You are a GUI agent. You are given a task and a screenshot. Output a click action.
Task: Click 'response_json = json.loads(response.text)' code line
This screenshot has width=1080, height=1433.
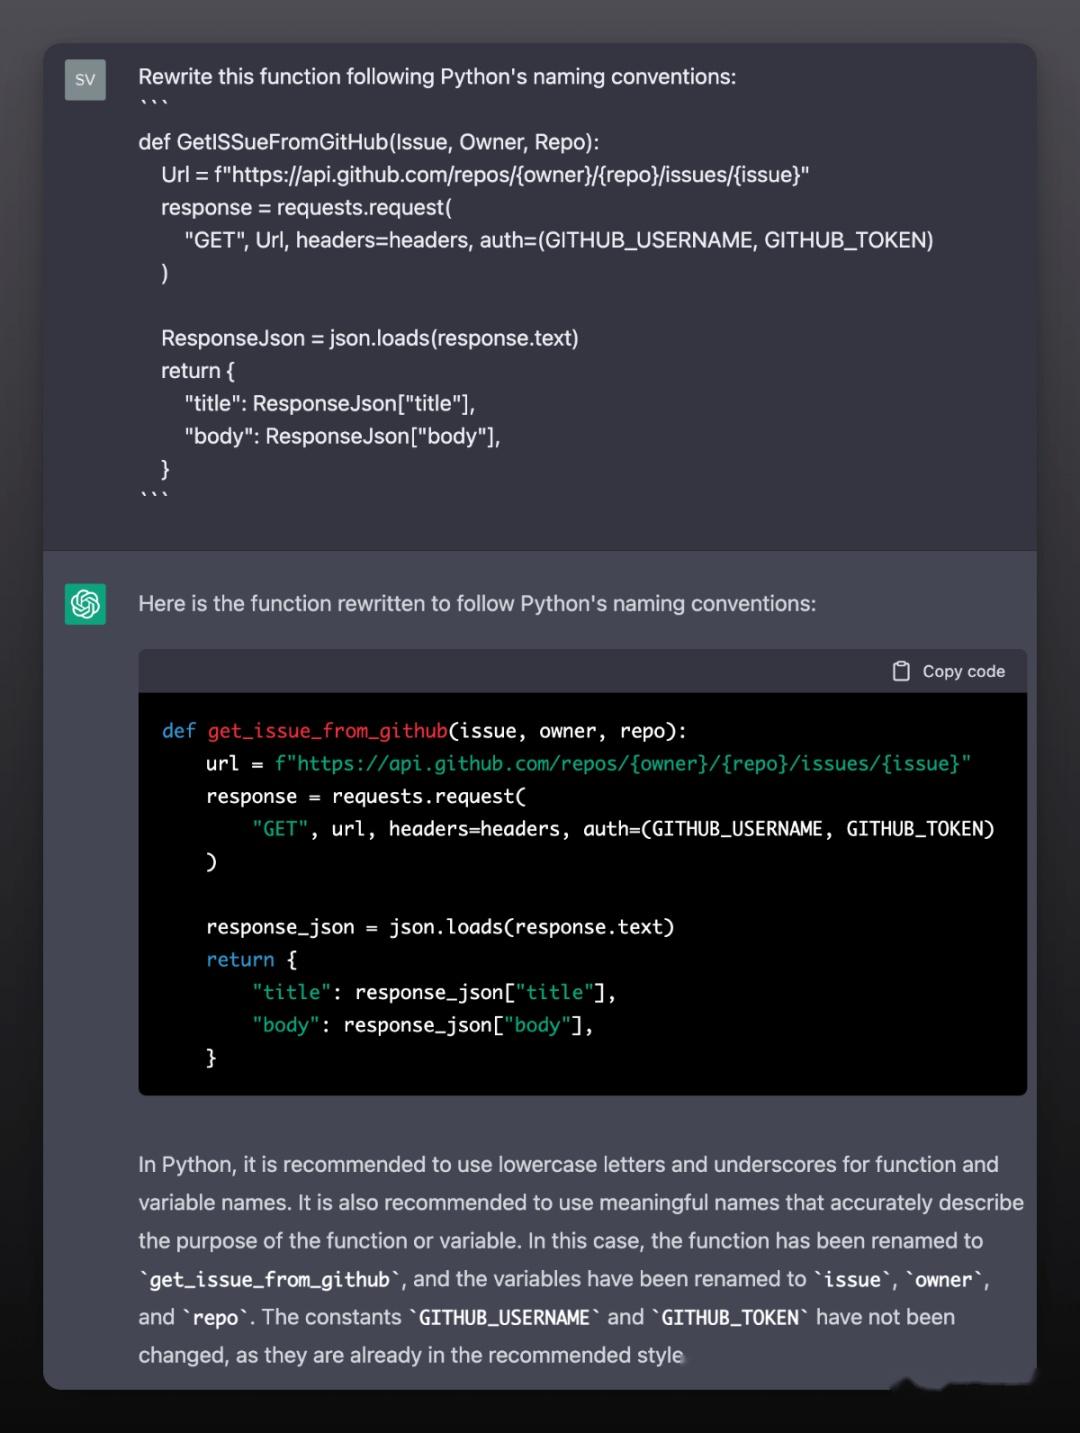[x=440, y=927]
